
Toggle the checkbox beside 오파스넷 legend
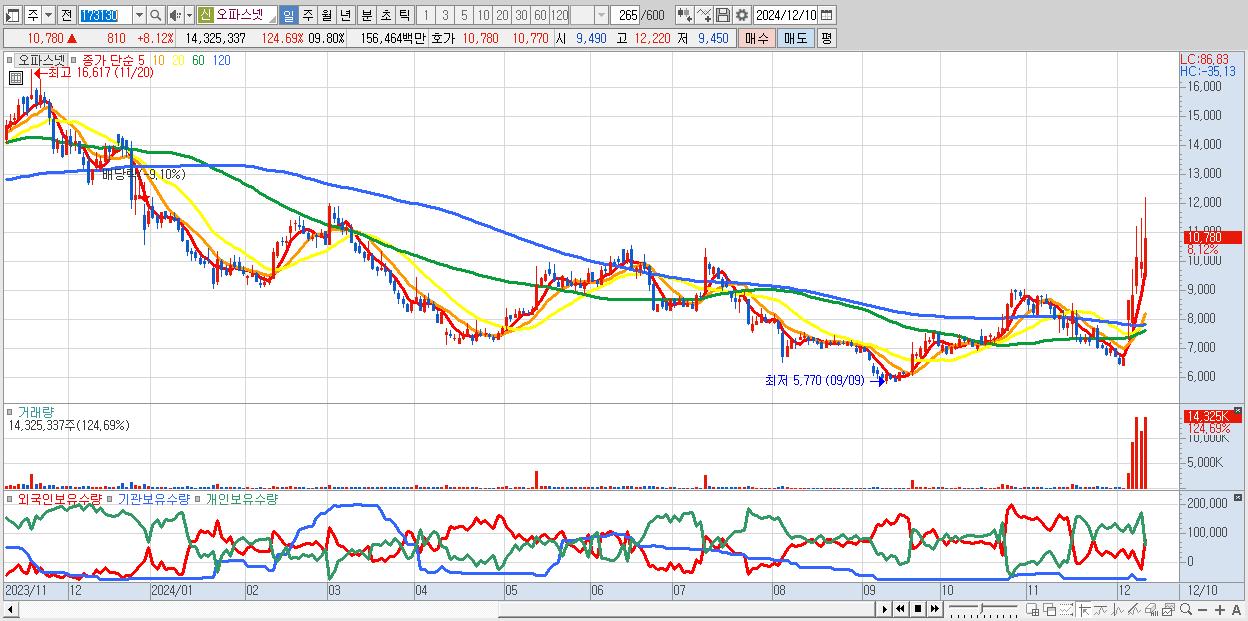pyautogui.click(x=12, y=60)
